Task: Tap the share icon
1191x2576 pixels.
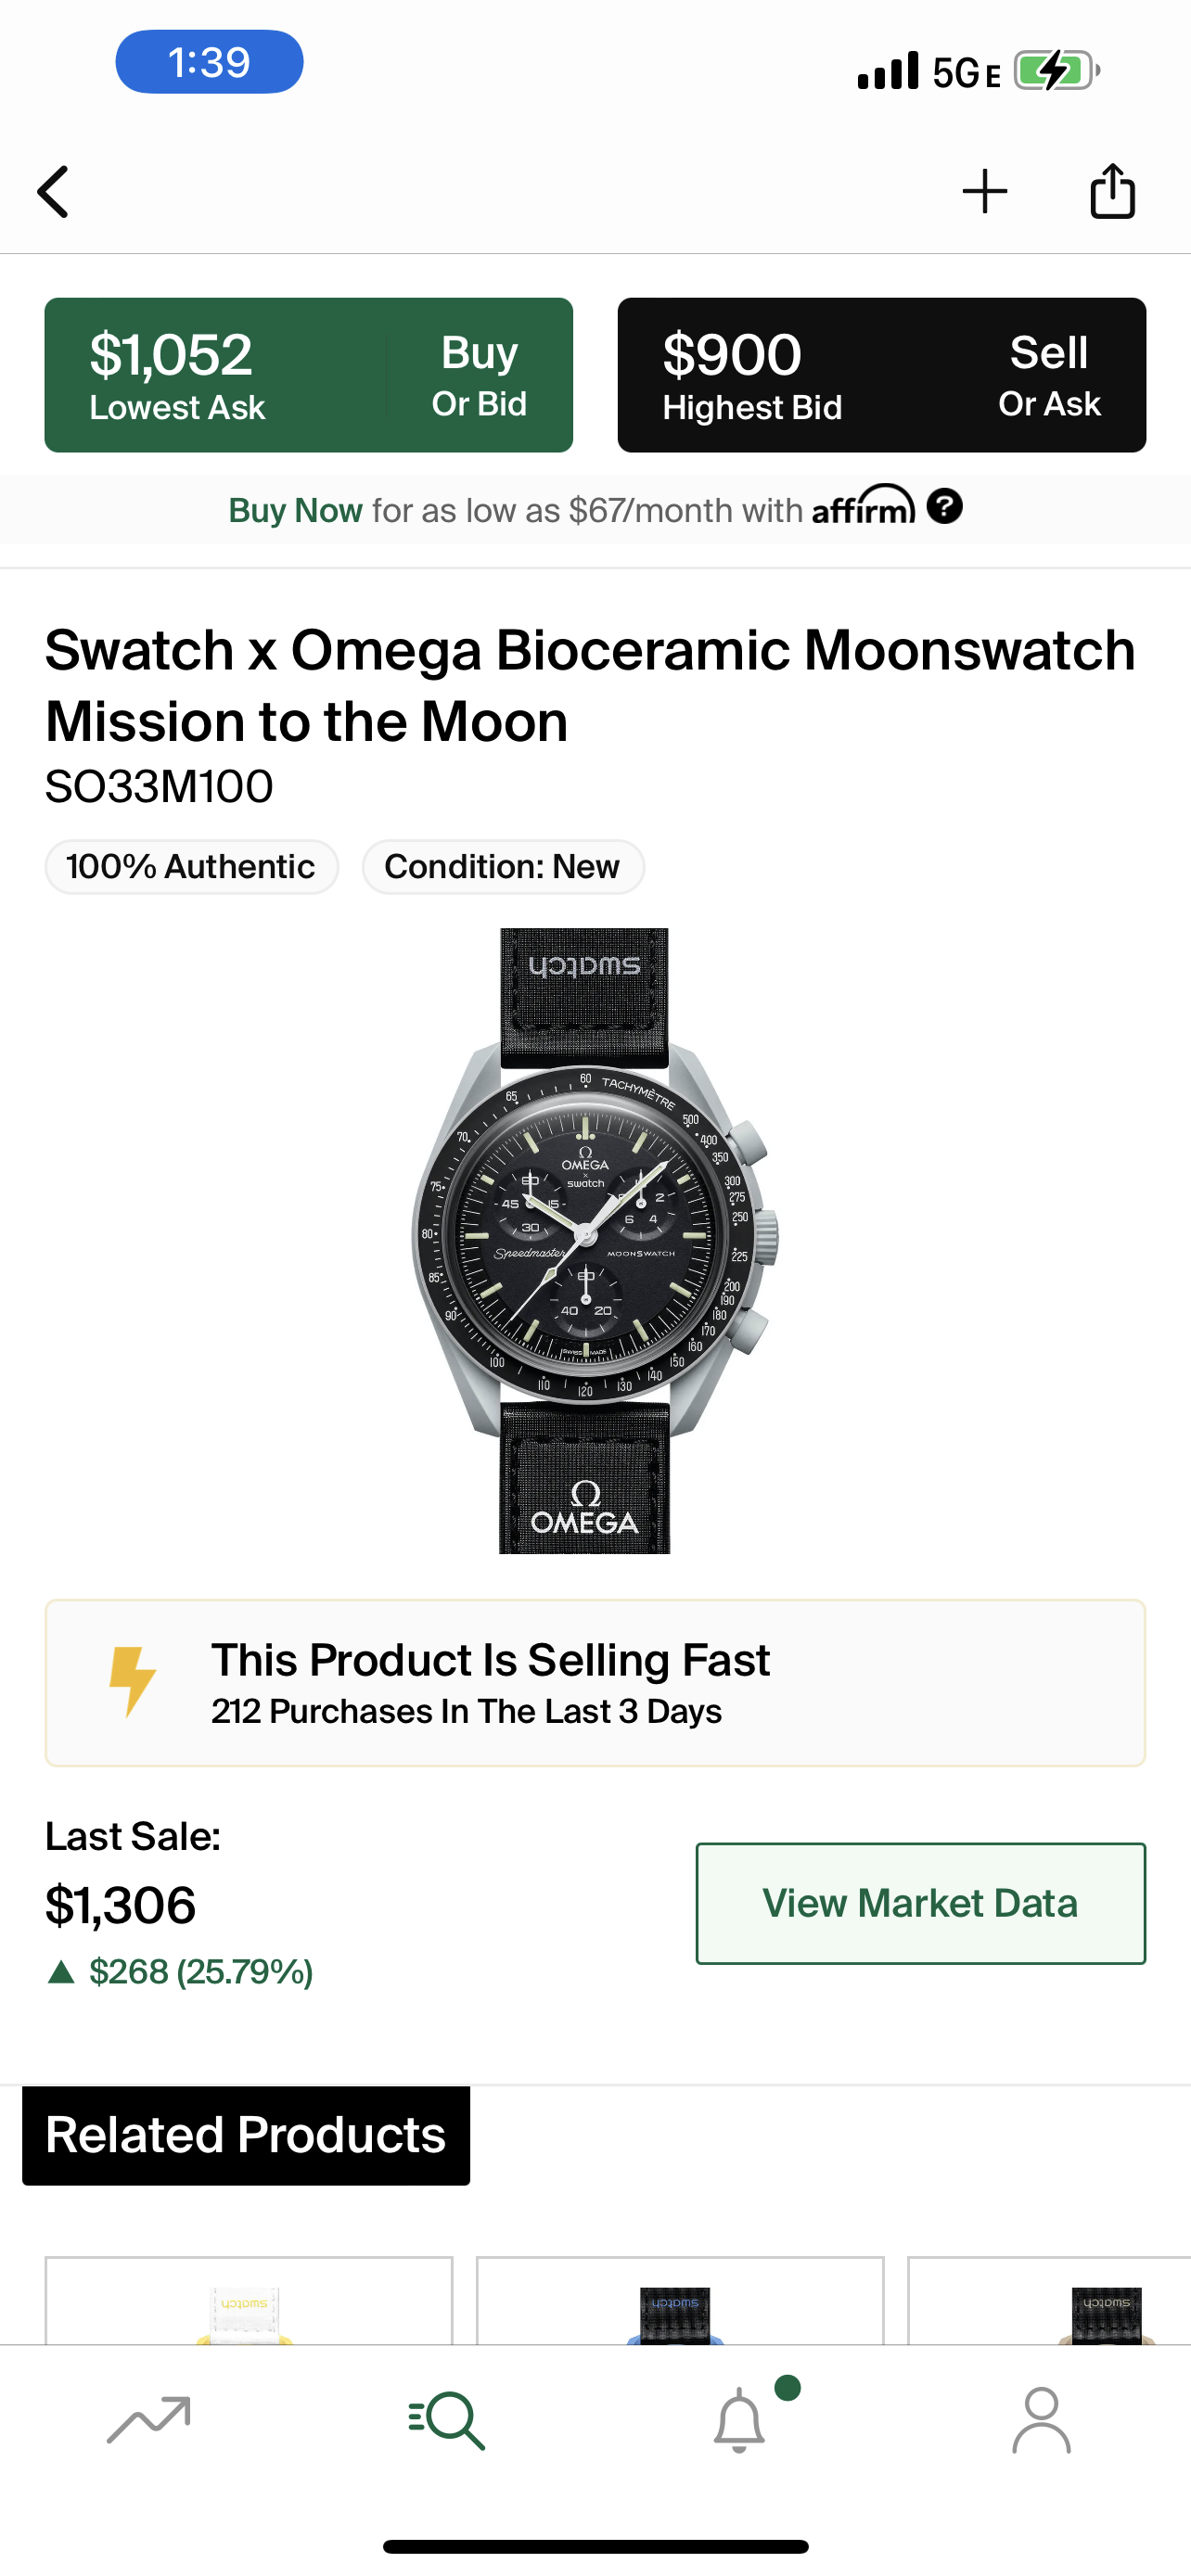Action: point(1112,190)
